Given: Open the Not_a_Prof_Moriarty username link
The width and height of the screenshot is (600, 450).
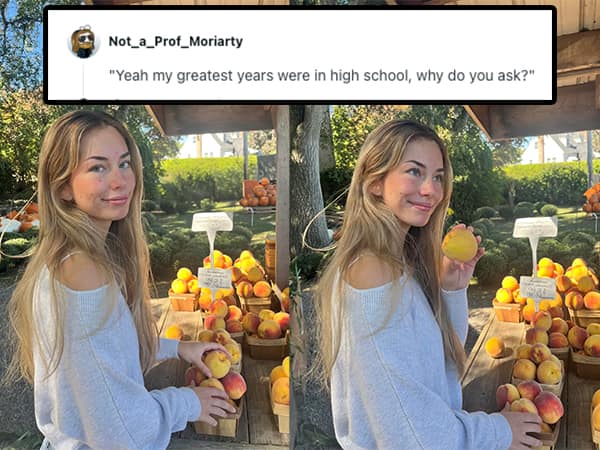Looking at the screenshot, I should coord(176,41).
